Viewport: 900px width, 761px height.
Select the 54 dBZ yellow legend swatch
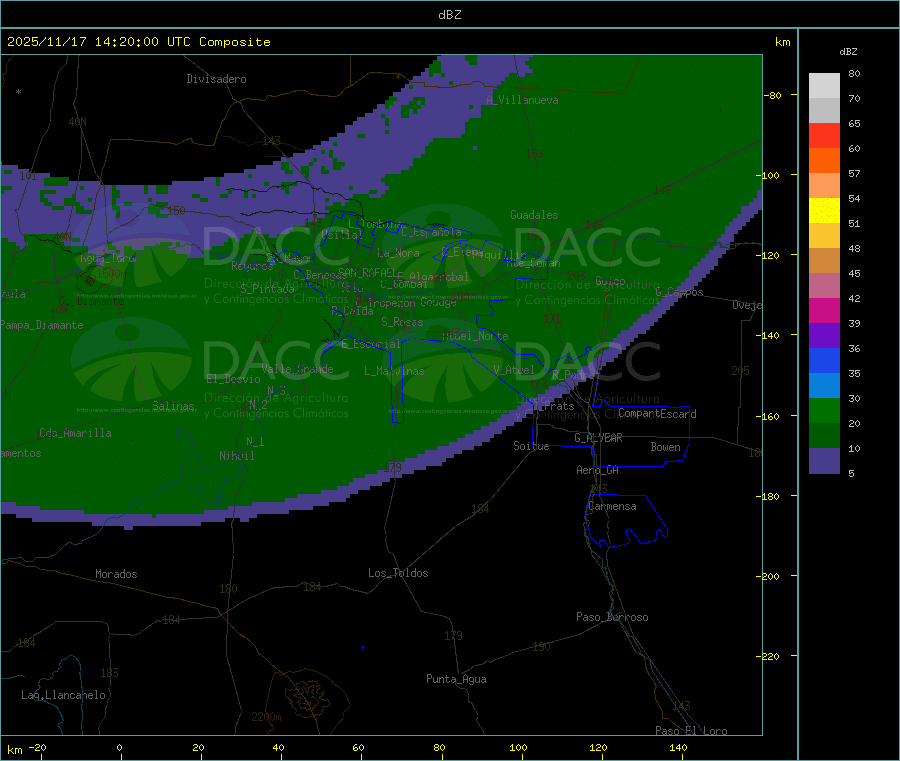[824, 211]
